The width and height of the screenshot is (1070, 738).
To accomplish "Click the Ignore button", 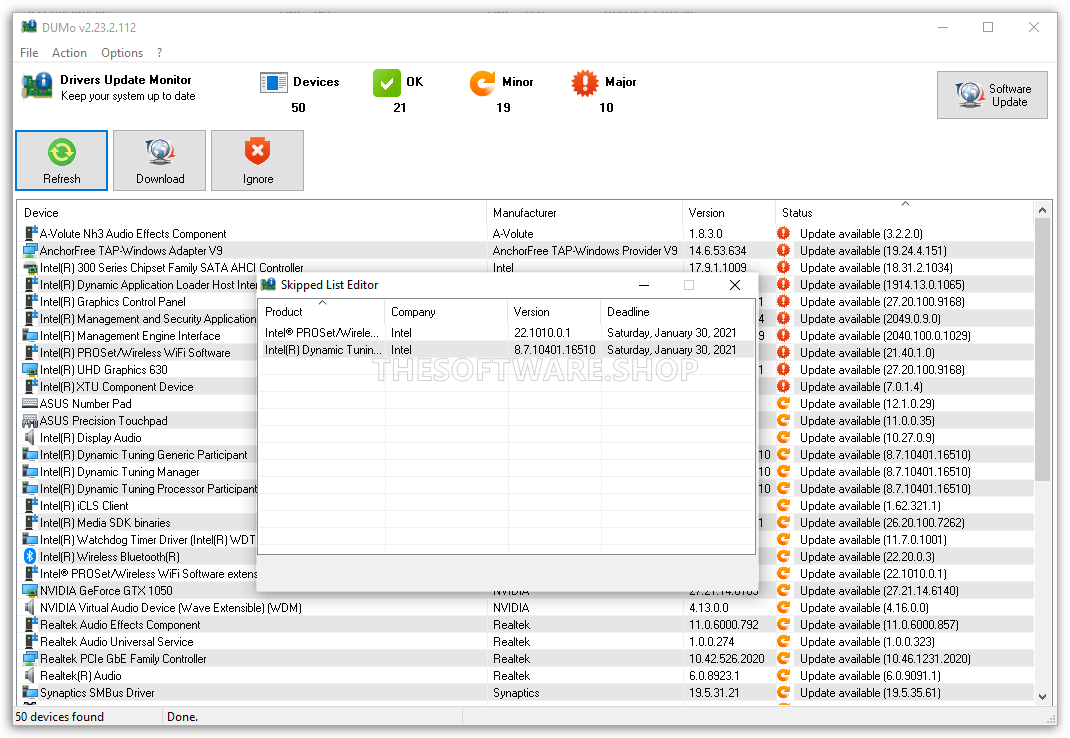I will [x=257, y=160].
